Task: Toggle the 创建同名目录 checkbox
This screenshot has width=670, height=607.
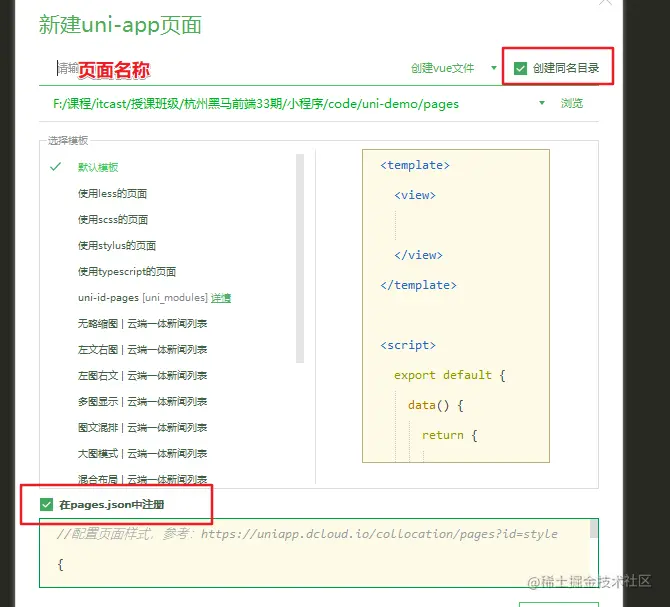Action: [x=520, y=68]
